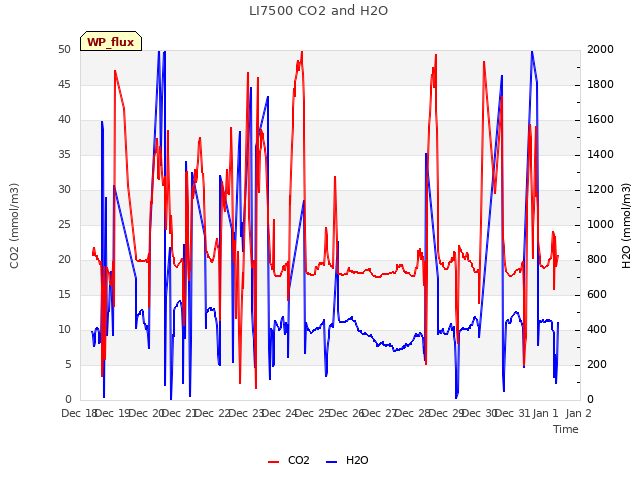Click the 600 right axis tick label
Viewport: 640px width, 480px height.
597,294
